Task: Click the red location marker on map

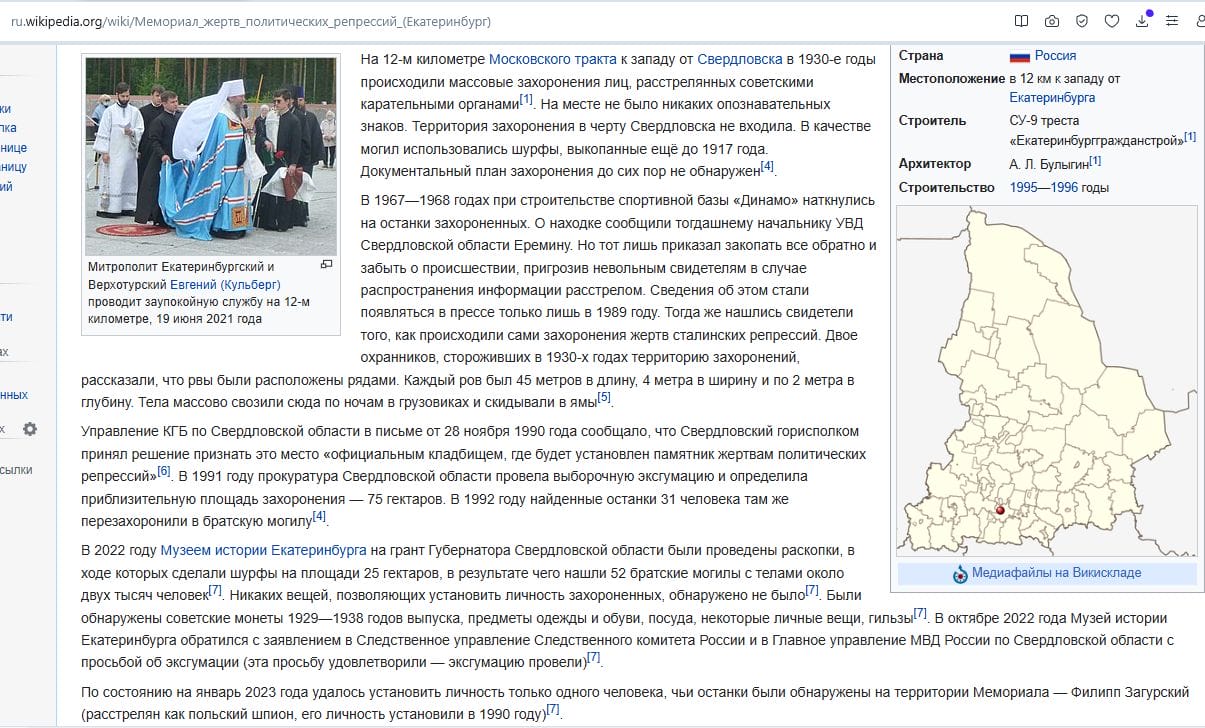Action: [x=999, y=510]
